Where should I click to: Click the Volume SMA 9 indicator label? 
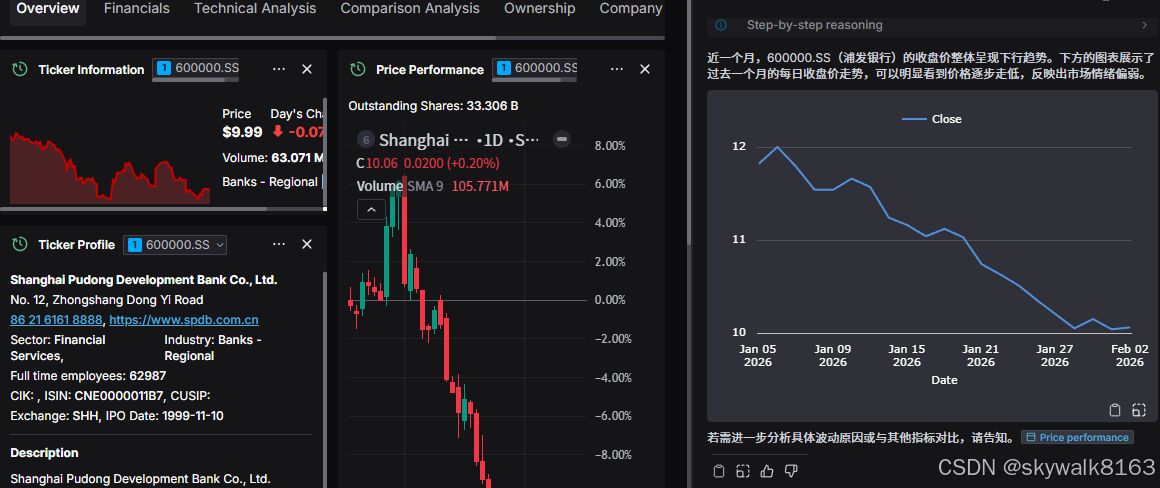coord(399,186)
